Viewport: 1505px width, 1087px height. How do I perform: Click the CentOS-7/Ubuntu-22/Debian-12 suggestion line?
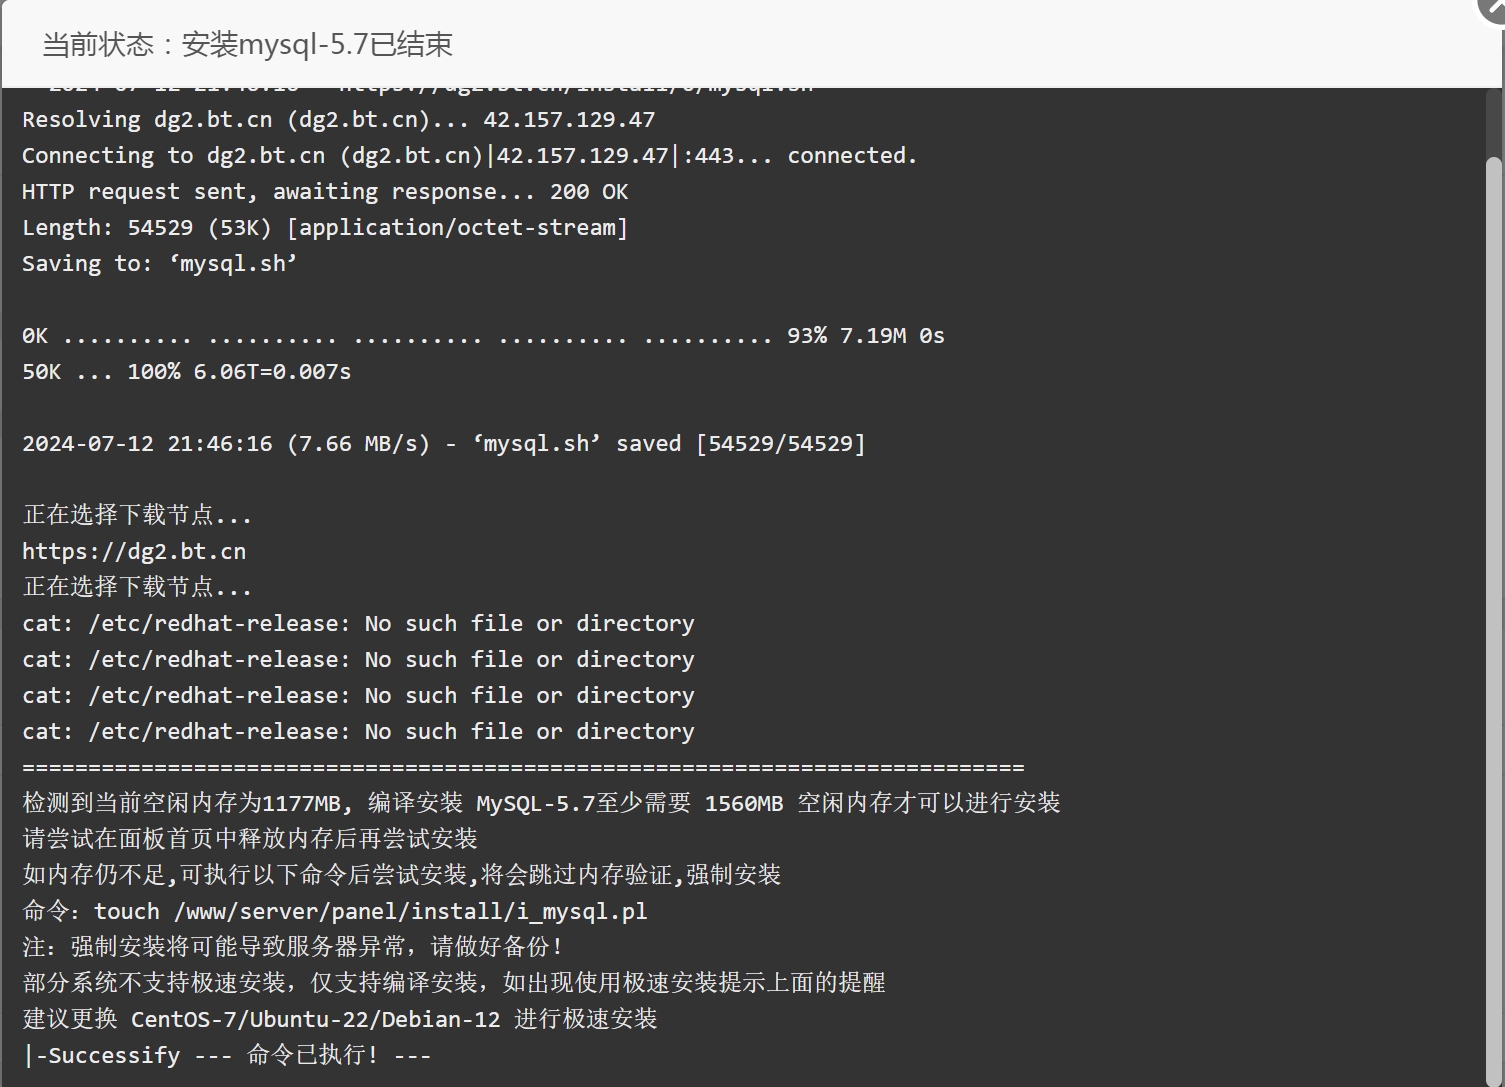click(340, 1019)
